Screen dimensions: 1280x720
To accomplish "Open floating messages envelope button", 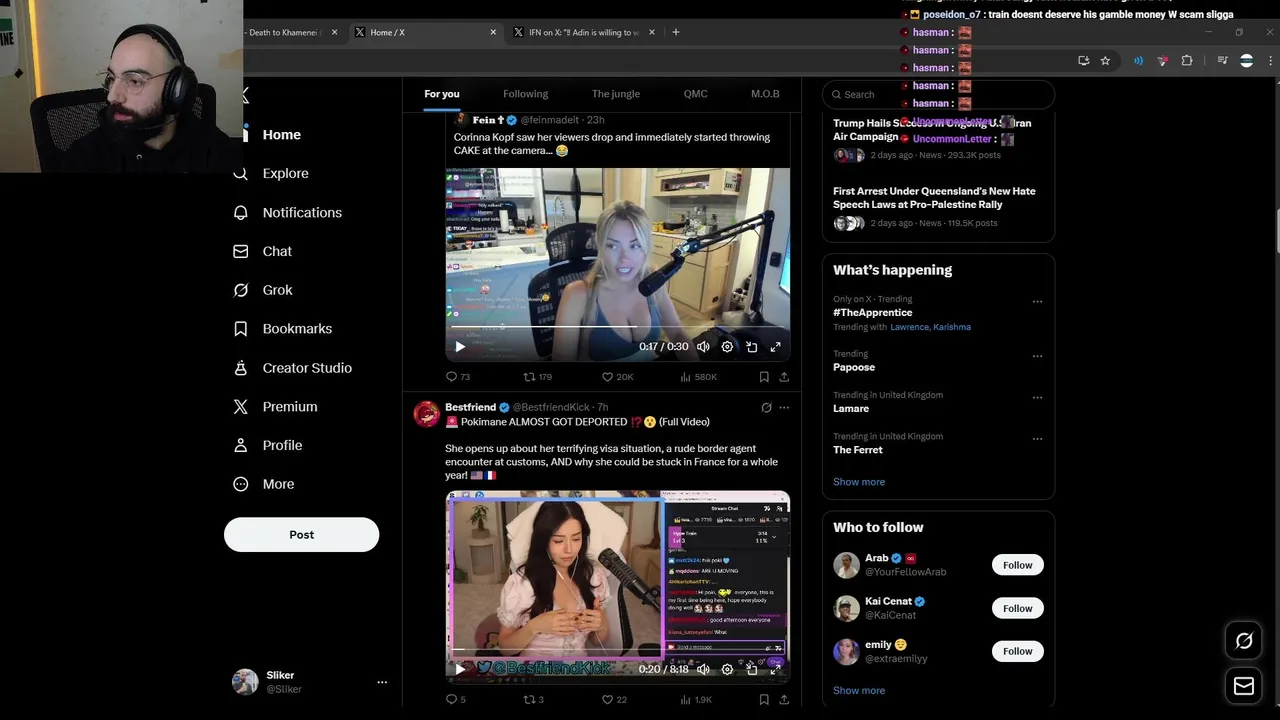I will click(x=1244, y=686).
